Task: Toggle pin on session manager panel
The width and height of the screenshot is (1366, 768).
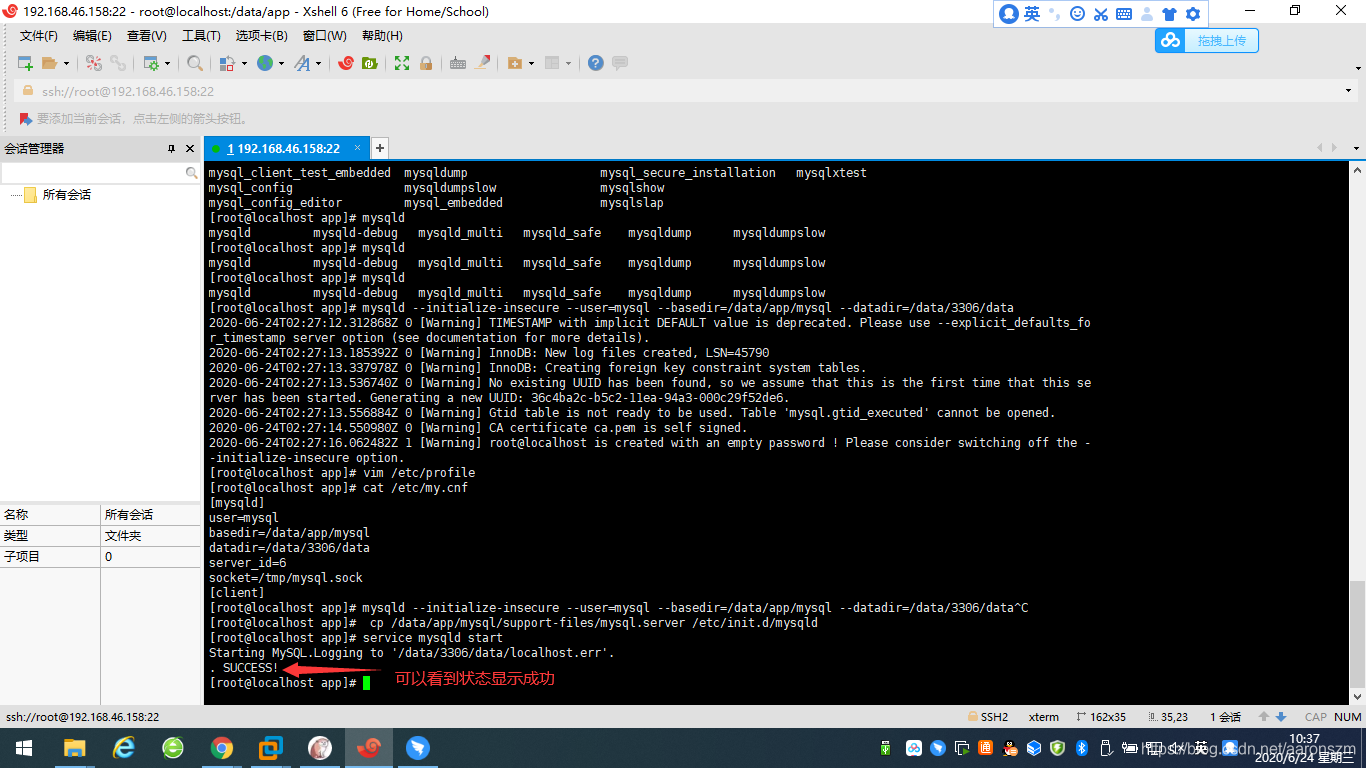Action: (x=171, y=149)
